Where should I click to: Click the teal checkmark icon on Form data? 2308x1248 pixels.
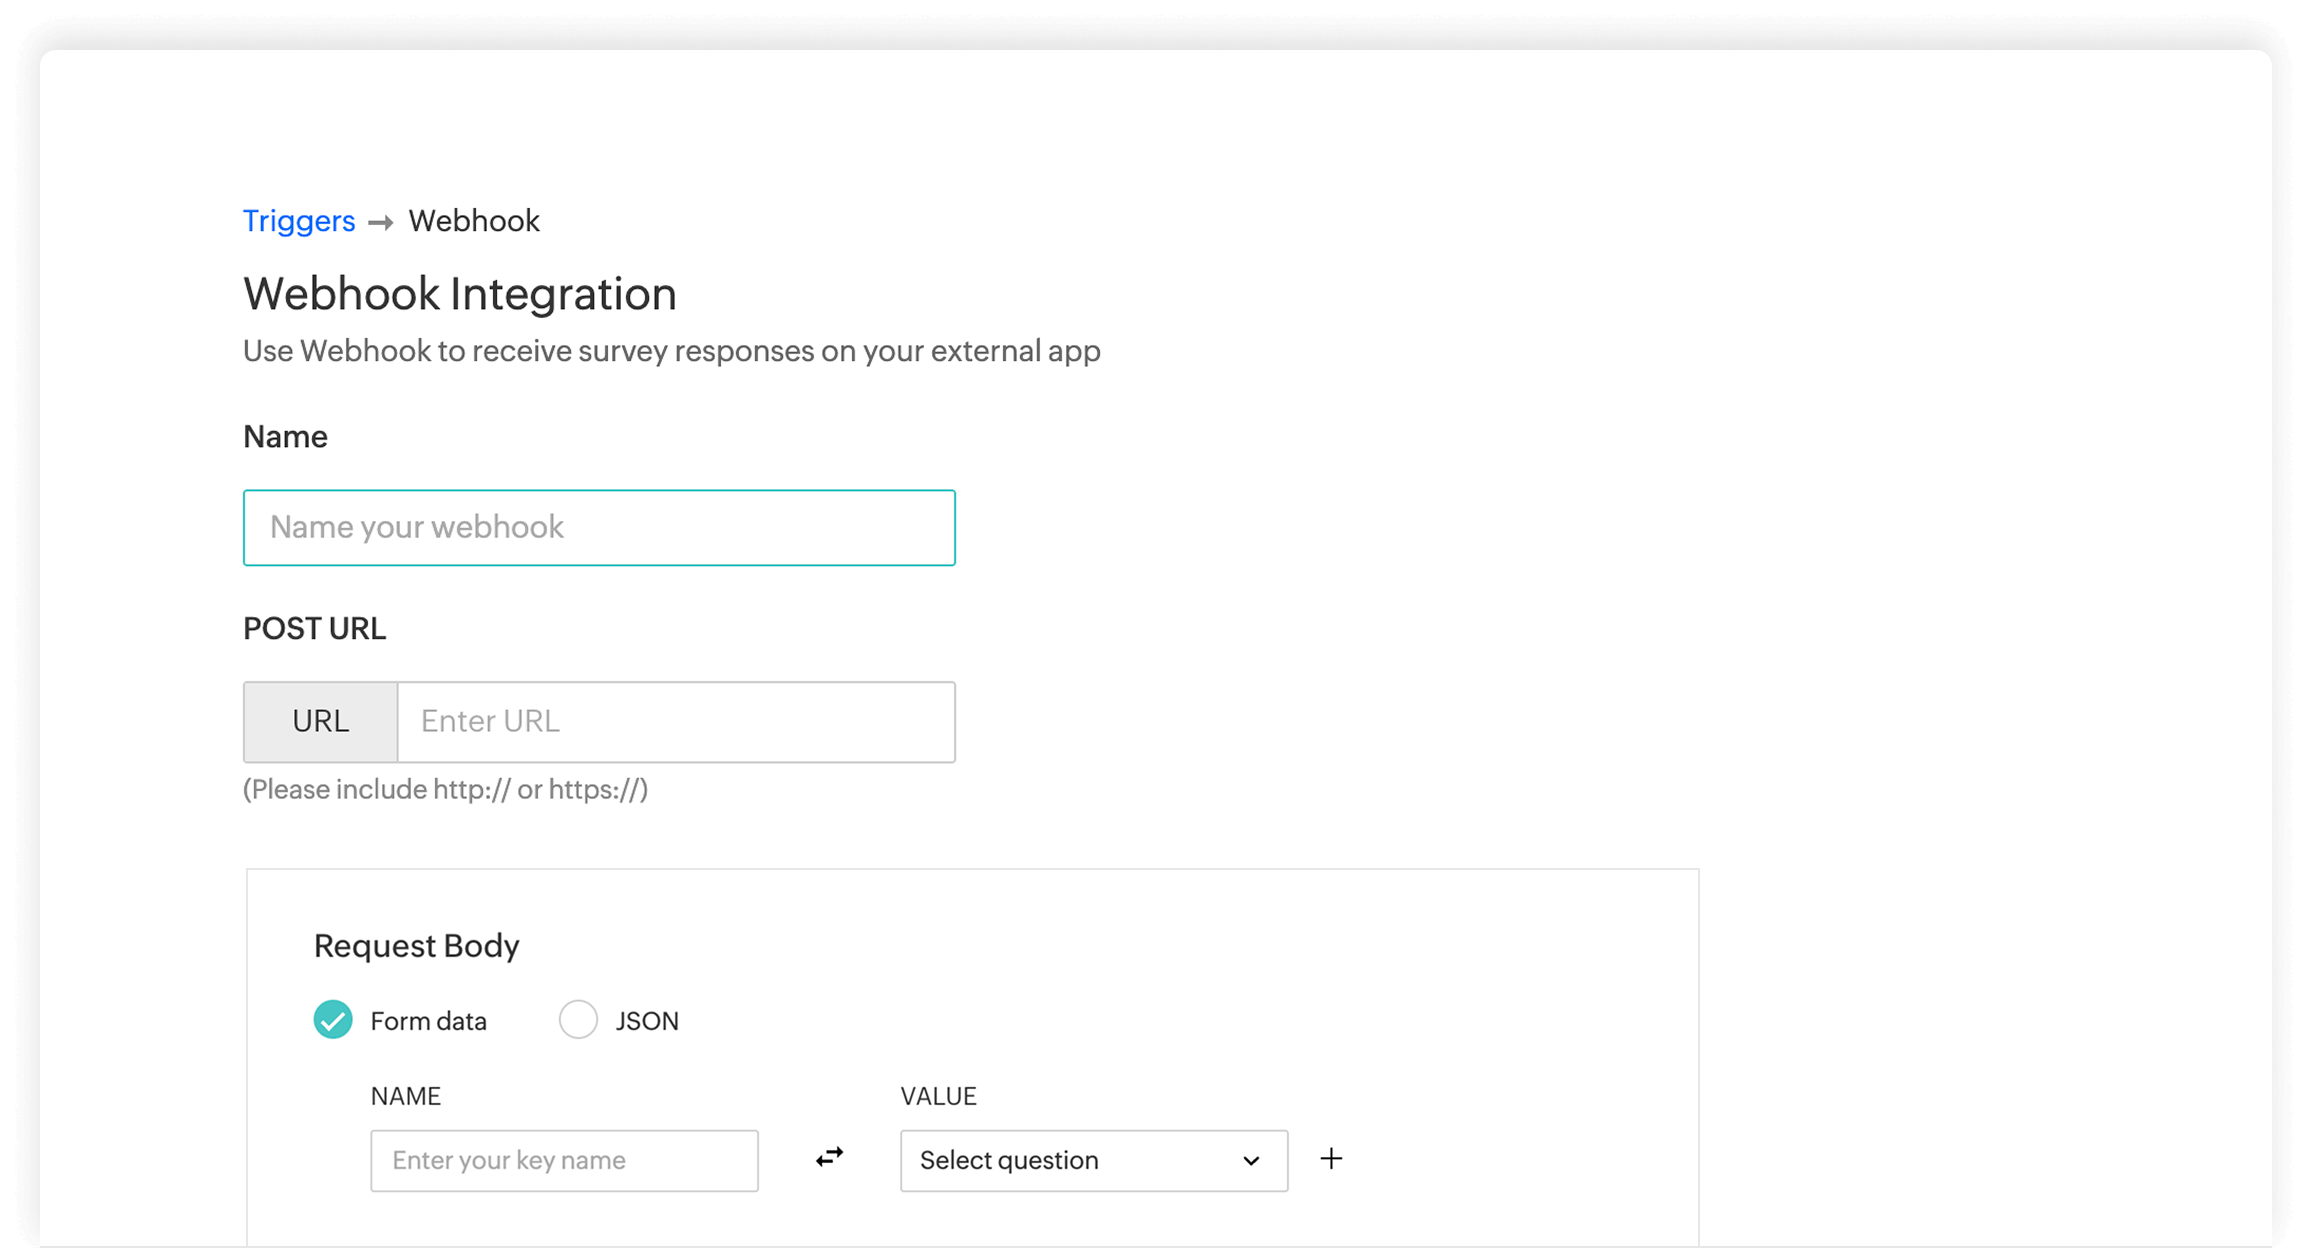pyautogui.click(x=332, y=1020)
